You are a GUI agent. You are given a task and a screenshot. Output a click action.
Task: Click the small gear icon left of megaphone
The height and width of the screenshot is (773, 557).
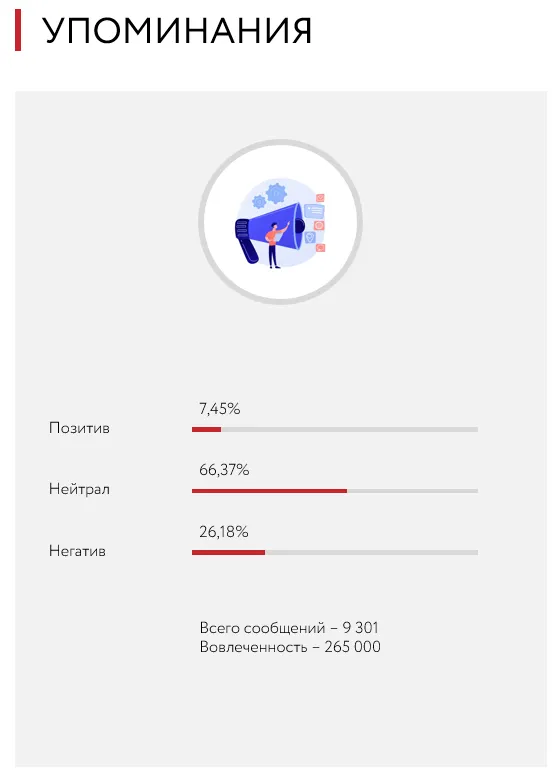pyautogui.click(x=259, y=202)
